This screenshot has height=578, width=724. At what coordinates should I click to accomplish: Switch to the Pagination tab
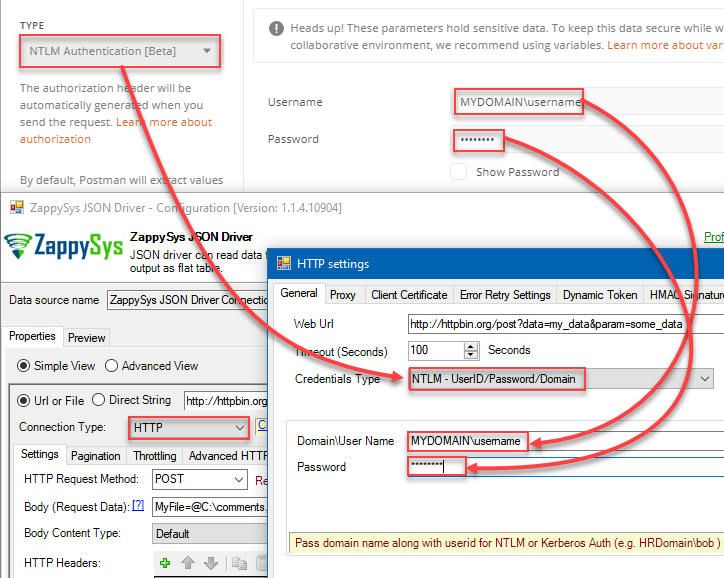tap(96, 455)
